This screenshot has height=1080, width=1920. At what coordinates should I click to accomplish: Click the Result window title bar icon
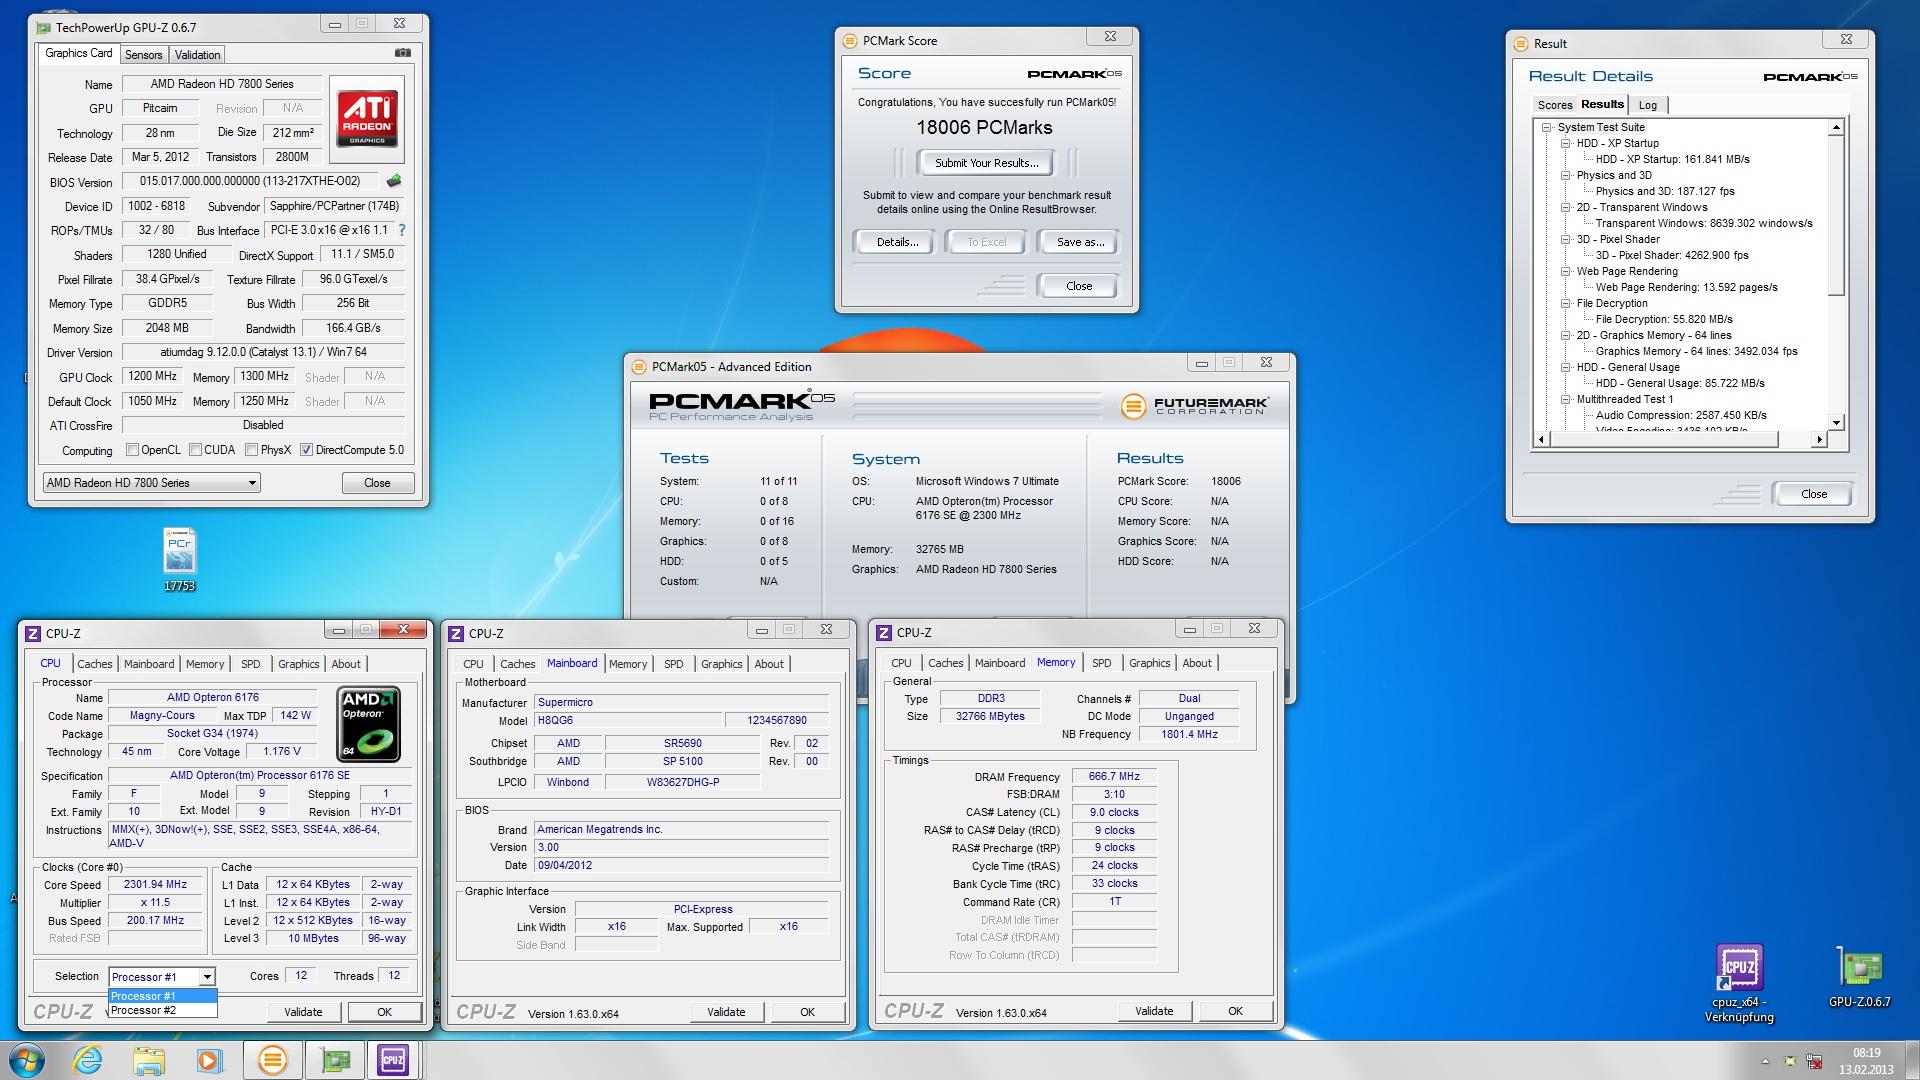point(1521,44)
